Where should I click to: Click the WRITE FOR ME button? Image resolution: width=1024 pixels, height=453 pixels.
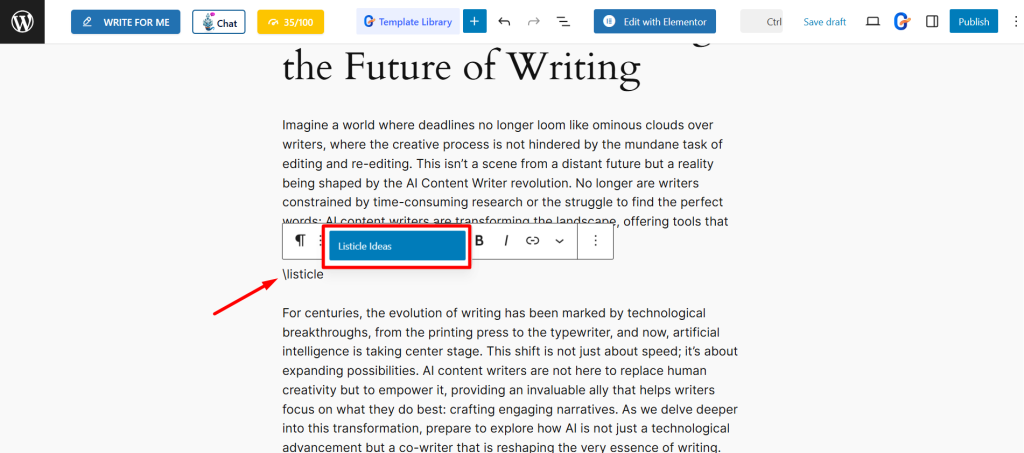125,22
